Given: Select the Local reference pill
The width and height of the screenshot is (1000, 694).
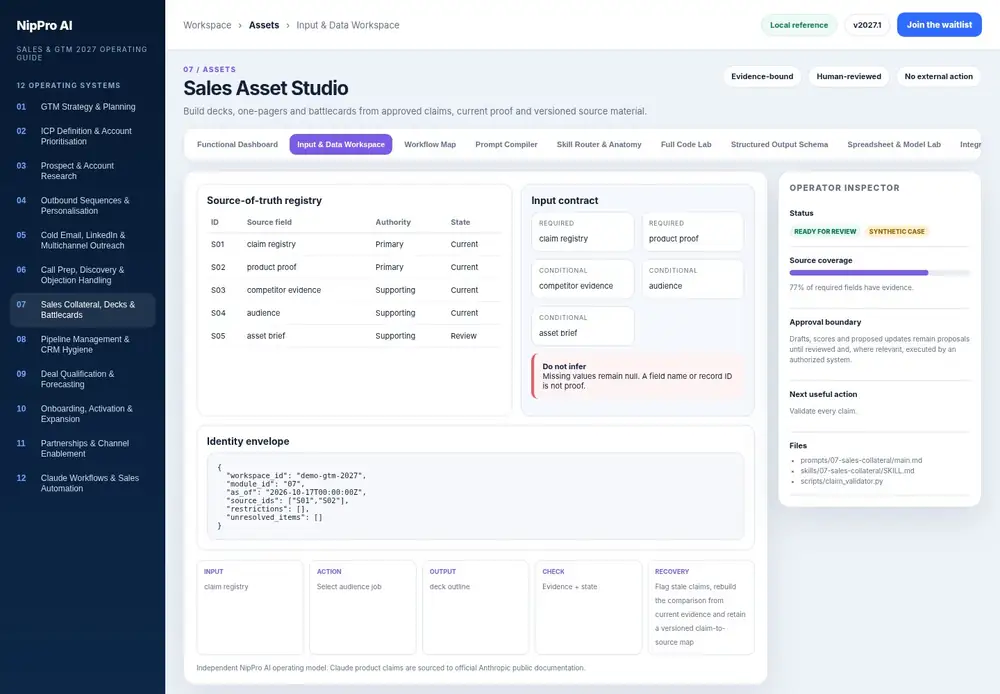Looking at the screenshot, I should 798,25.
